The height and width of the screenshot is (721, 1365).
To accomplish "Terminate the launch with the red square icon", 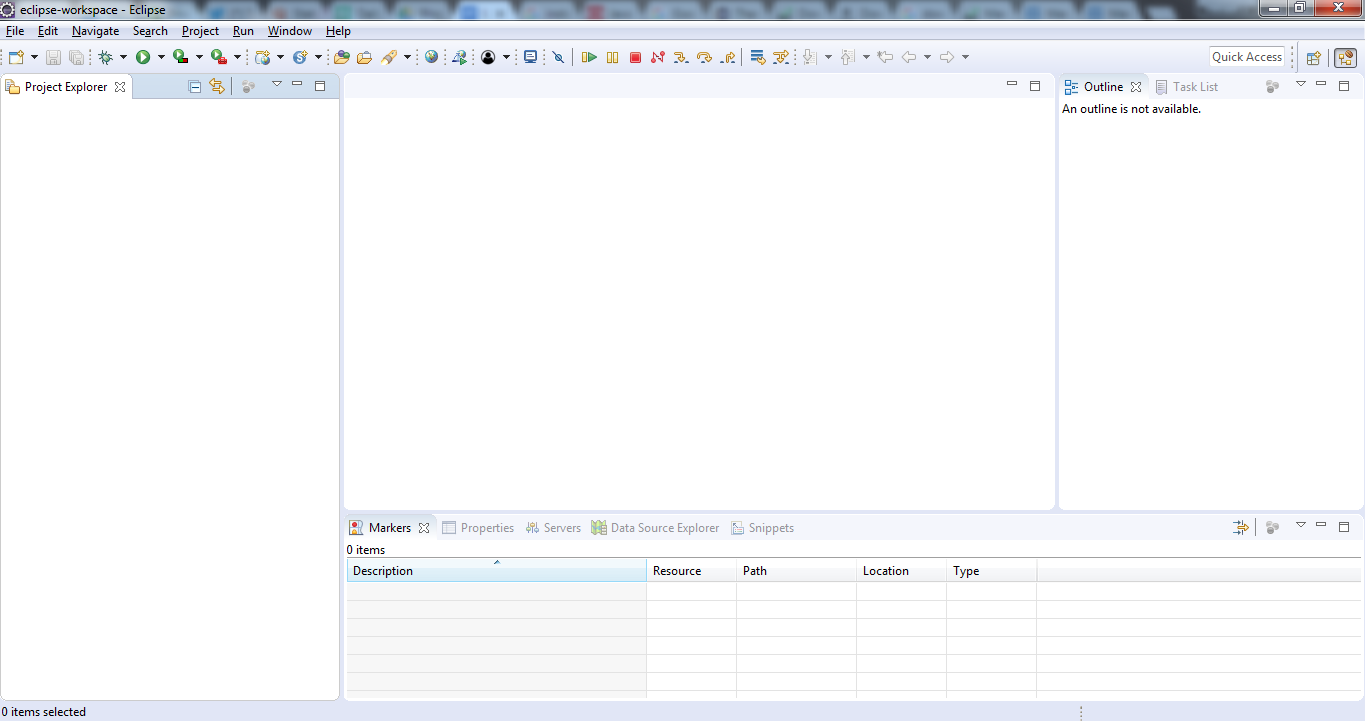I will (x=635, y=57).
